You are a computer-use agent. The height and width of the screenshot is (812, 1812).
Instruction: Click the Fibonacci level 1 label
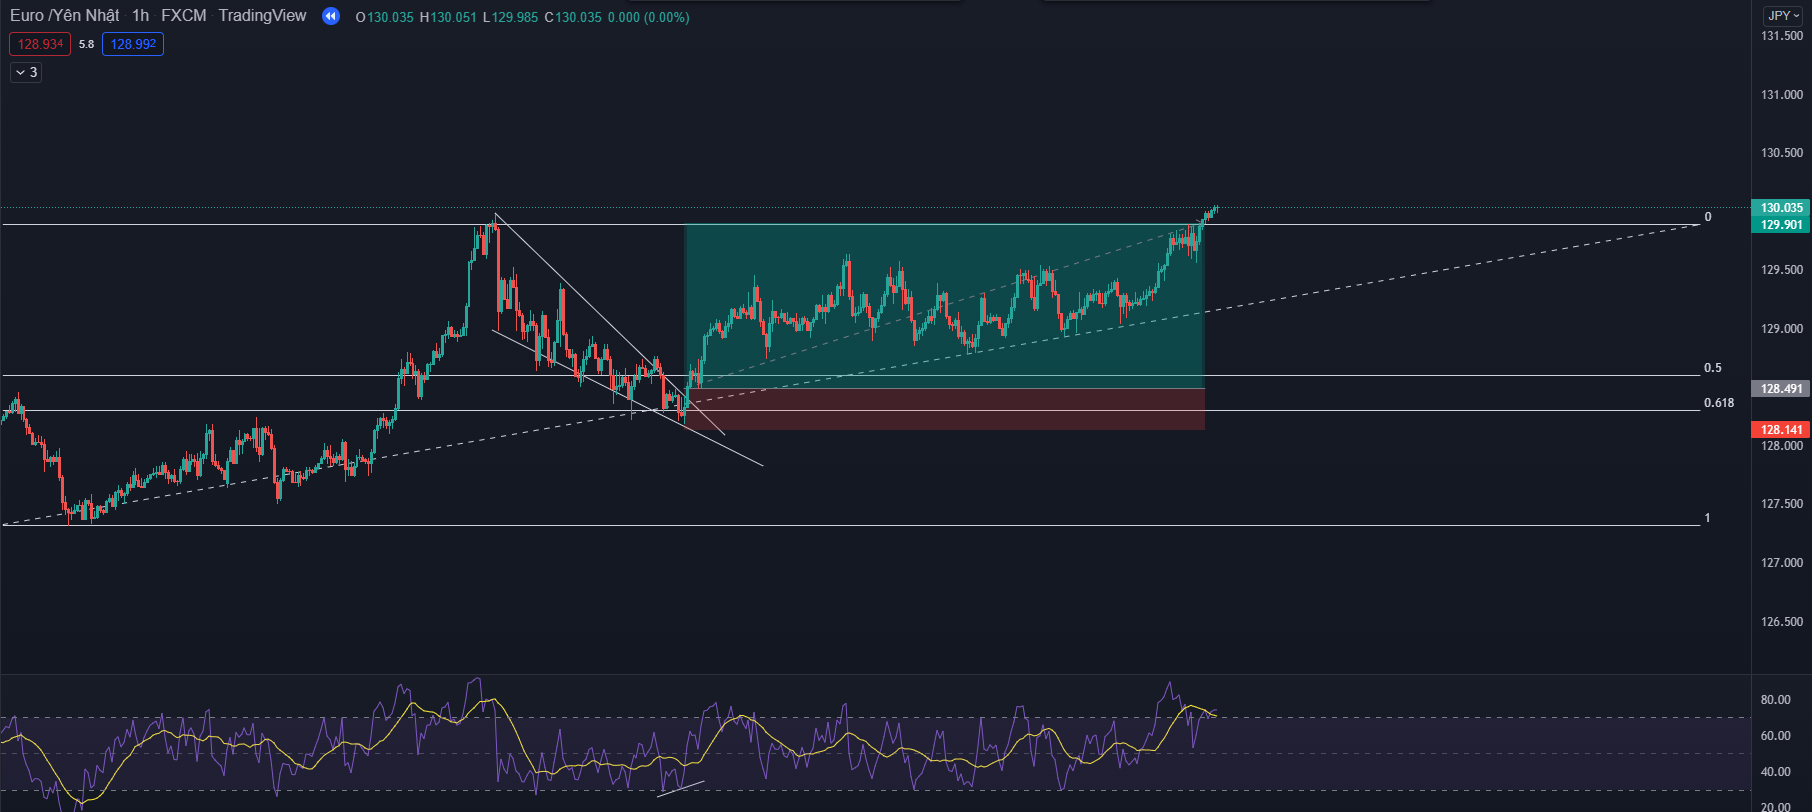point(1707,518)
